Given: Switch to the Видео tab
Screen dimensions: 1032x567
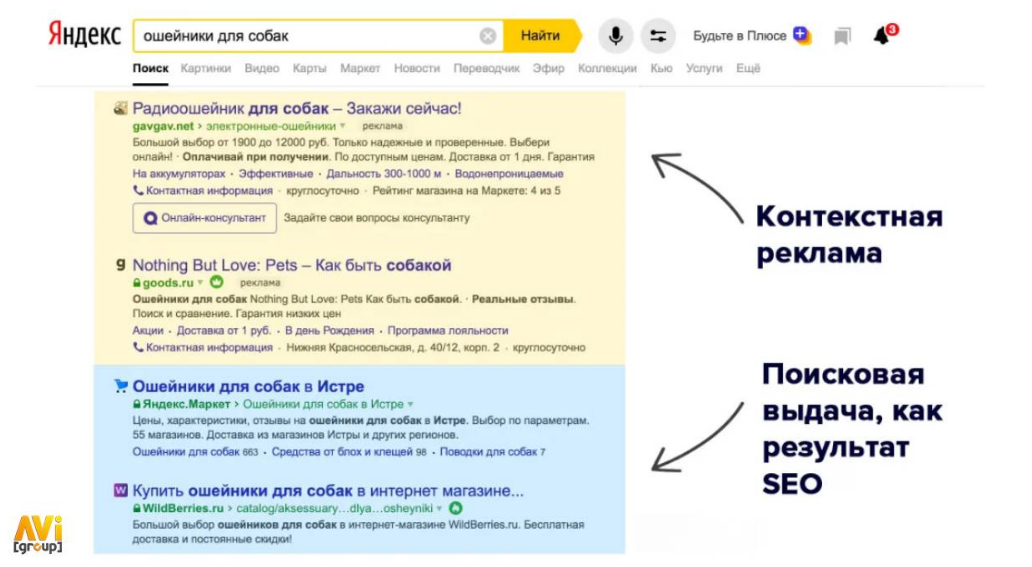Looking at the screenshot, I should pos(261,68).
